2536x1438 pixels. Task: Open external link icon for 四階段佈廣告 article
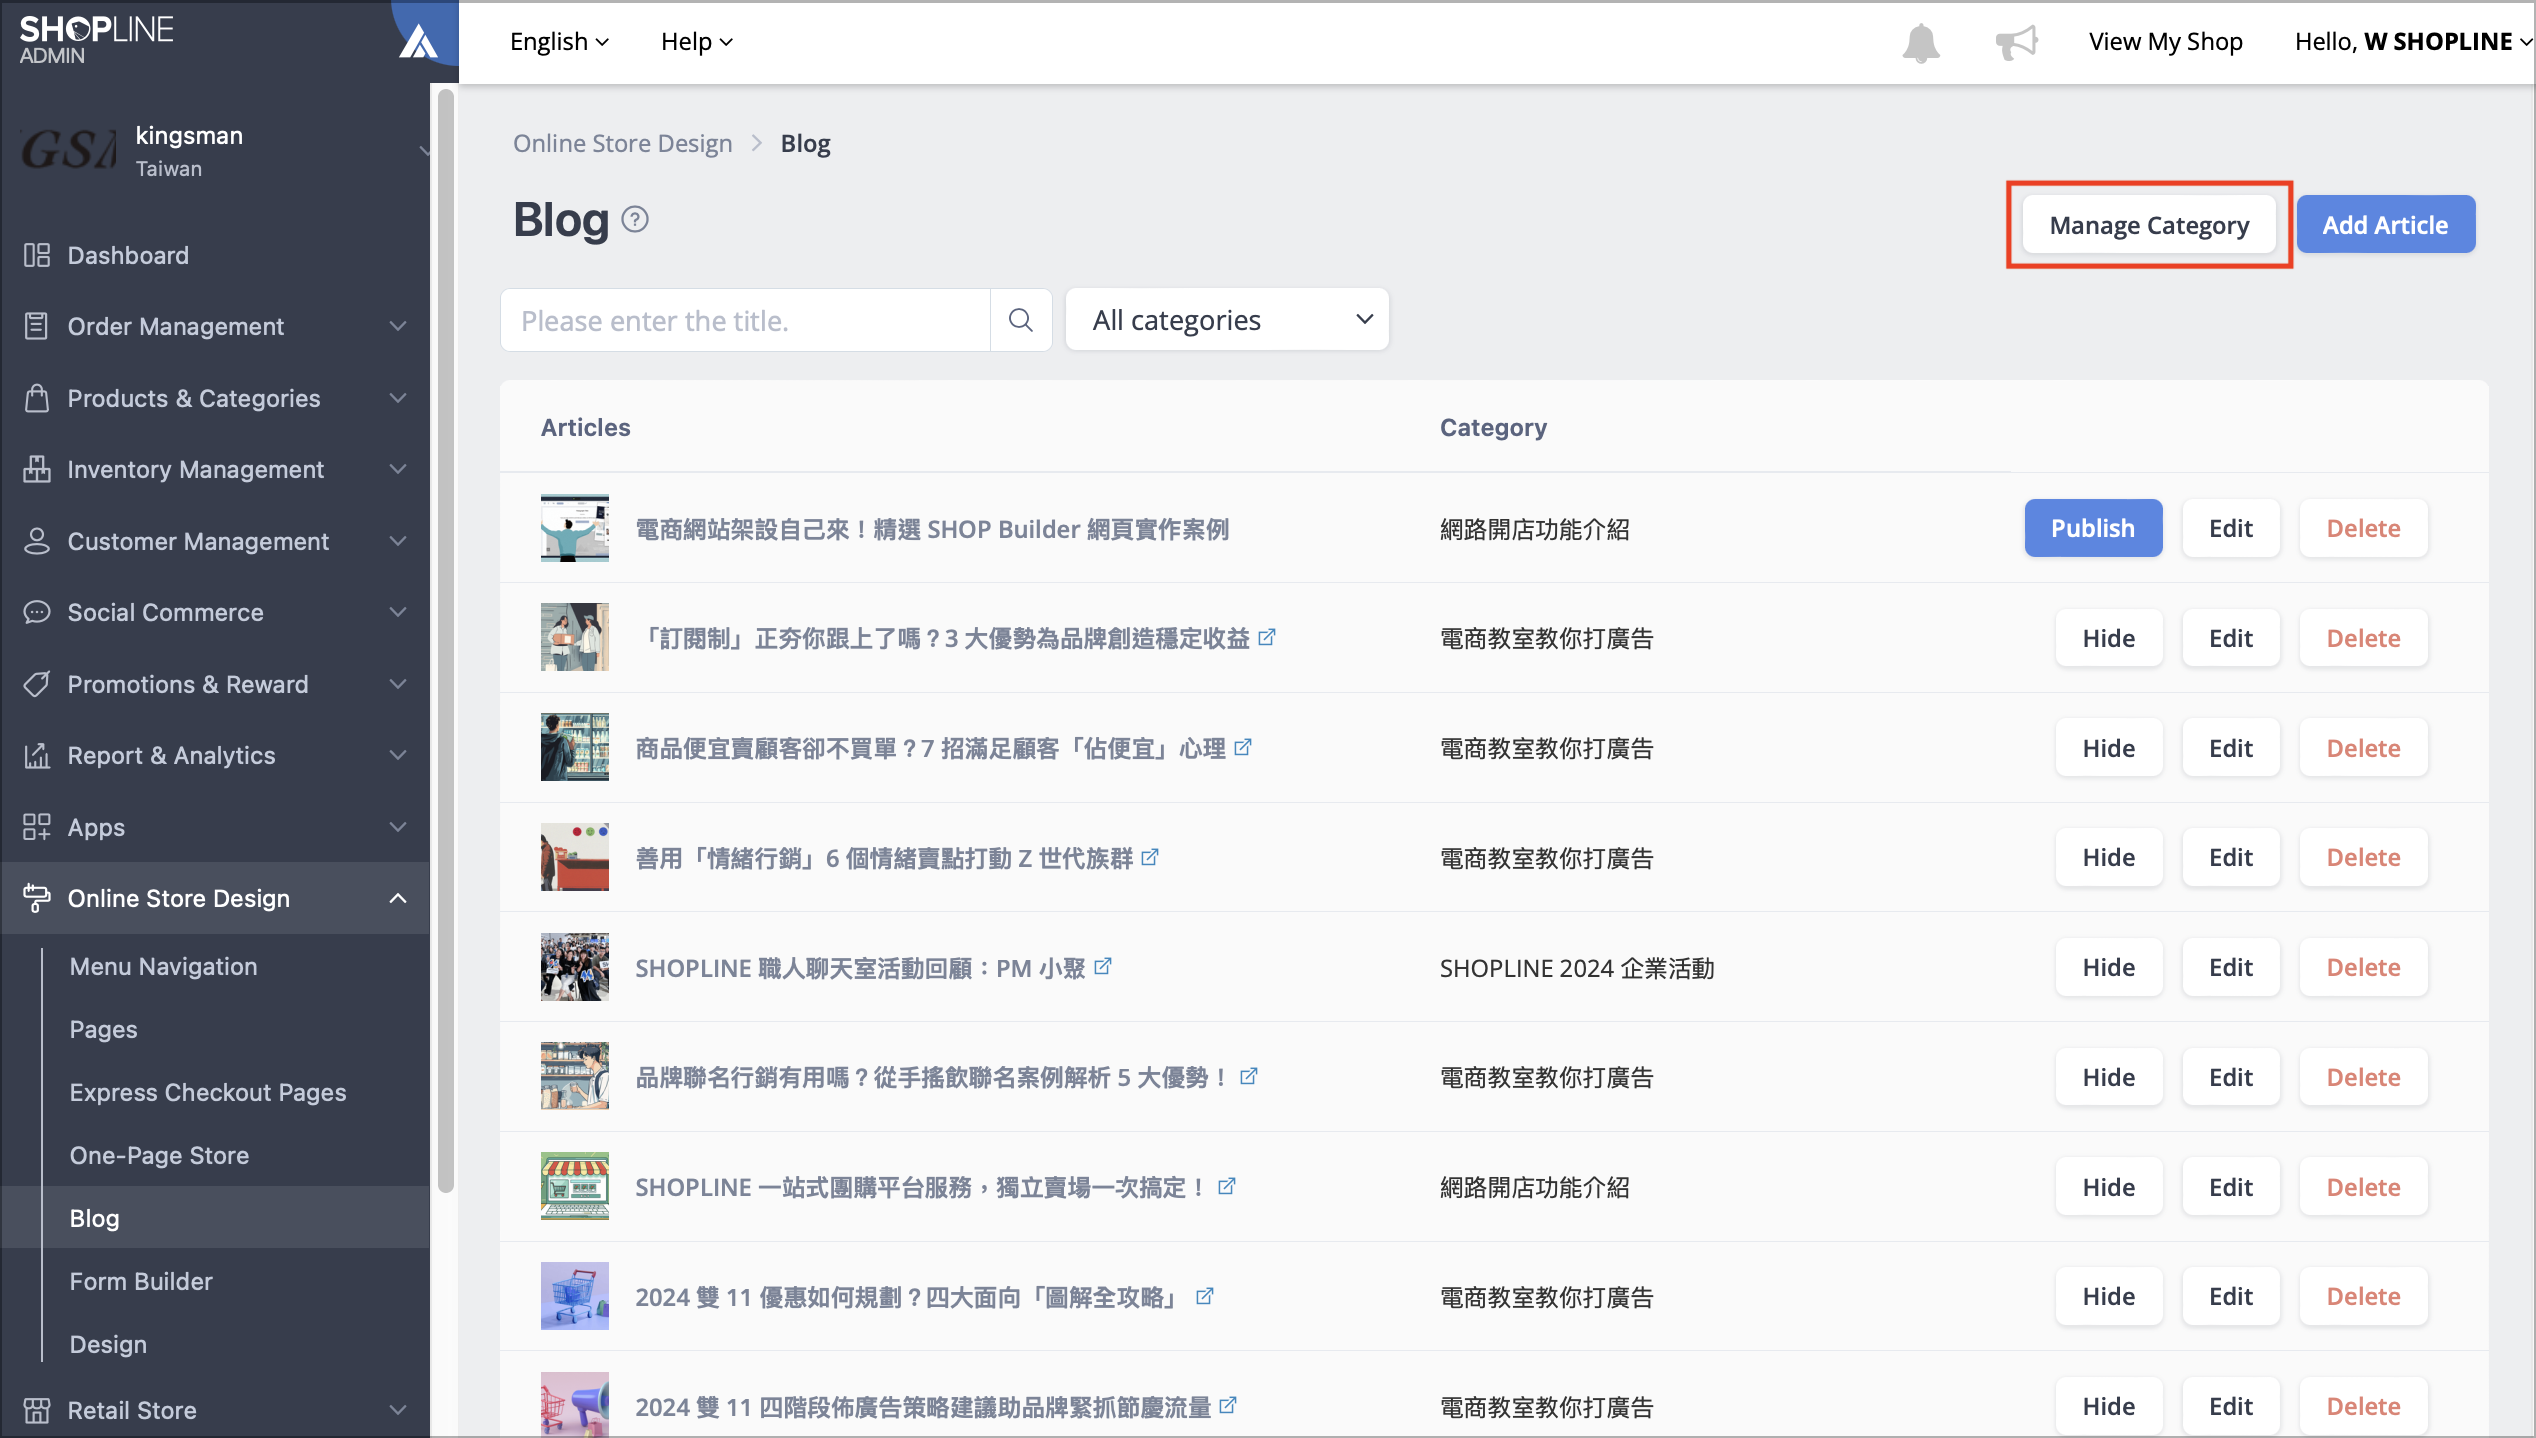click(x=1228, y=1405)
